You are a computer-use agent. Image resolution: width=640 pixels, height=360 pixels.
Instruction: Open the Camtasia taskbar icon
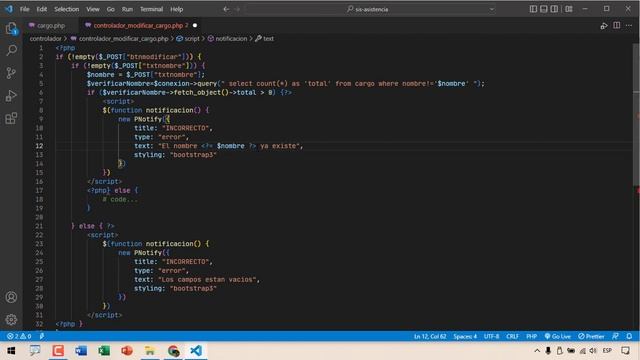click(x=58, y=351)
